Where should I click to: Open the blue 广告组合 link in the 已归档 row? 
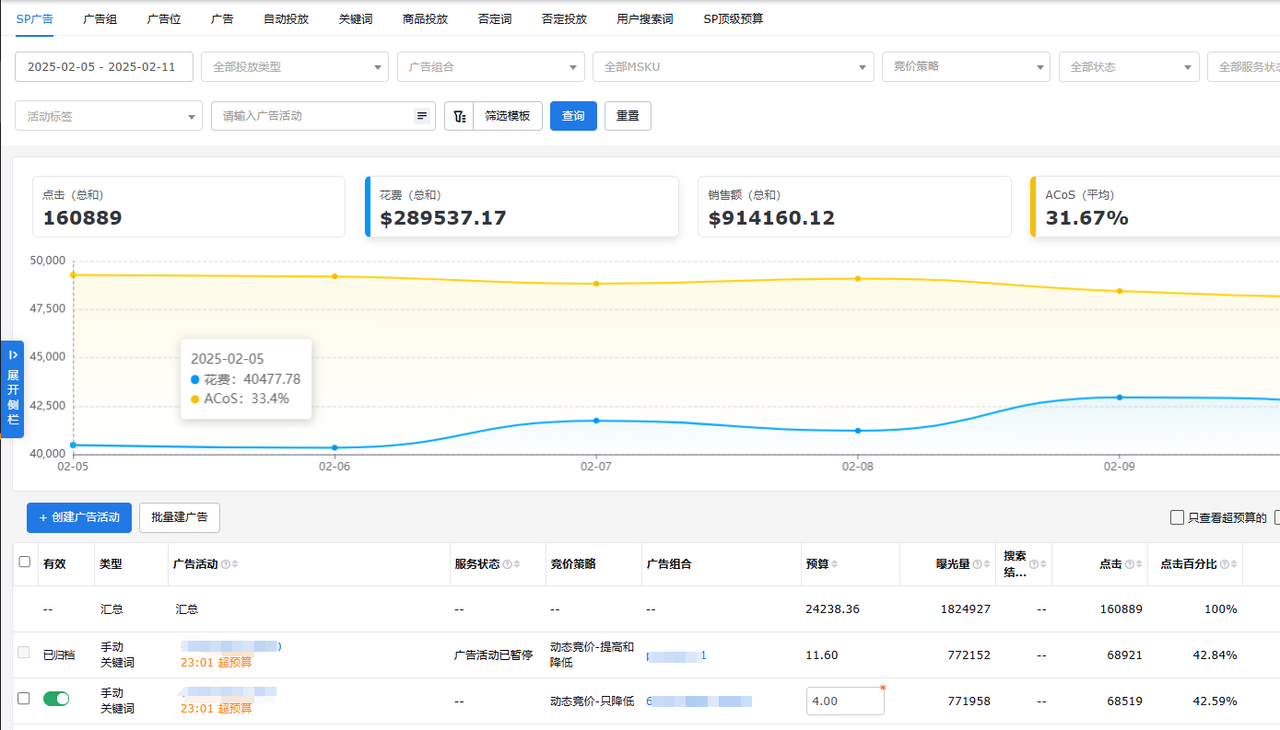677,655
